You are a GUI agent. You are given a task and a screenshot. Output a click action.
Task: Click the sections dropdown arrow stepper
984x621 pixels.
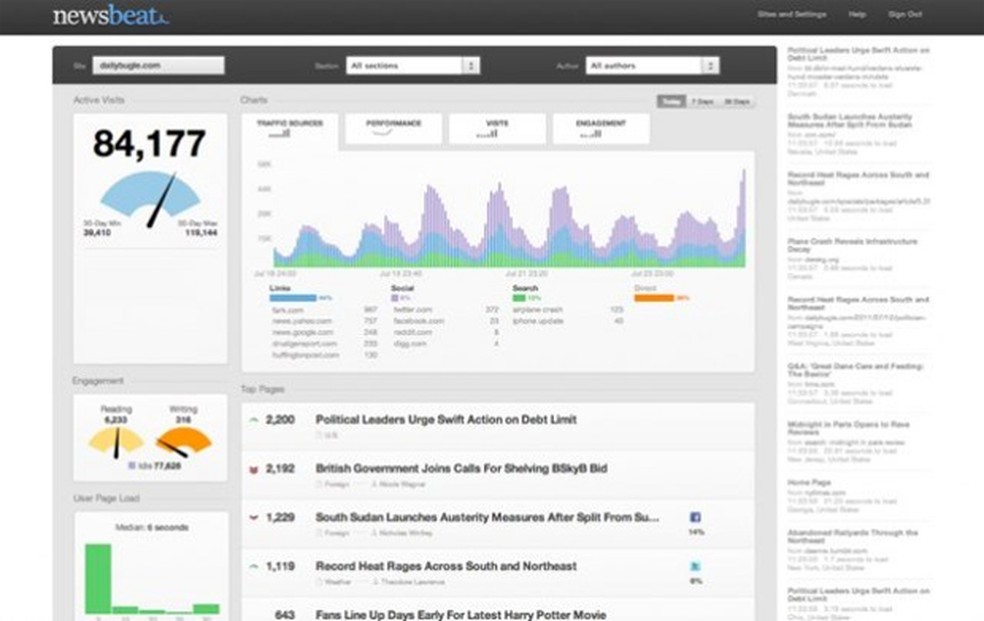click(x=471, y=65)
